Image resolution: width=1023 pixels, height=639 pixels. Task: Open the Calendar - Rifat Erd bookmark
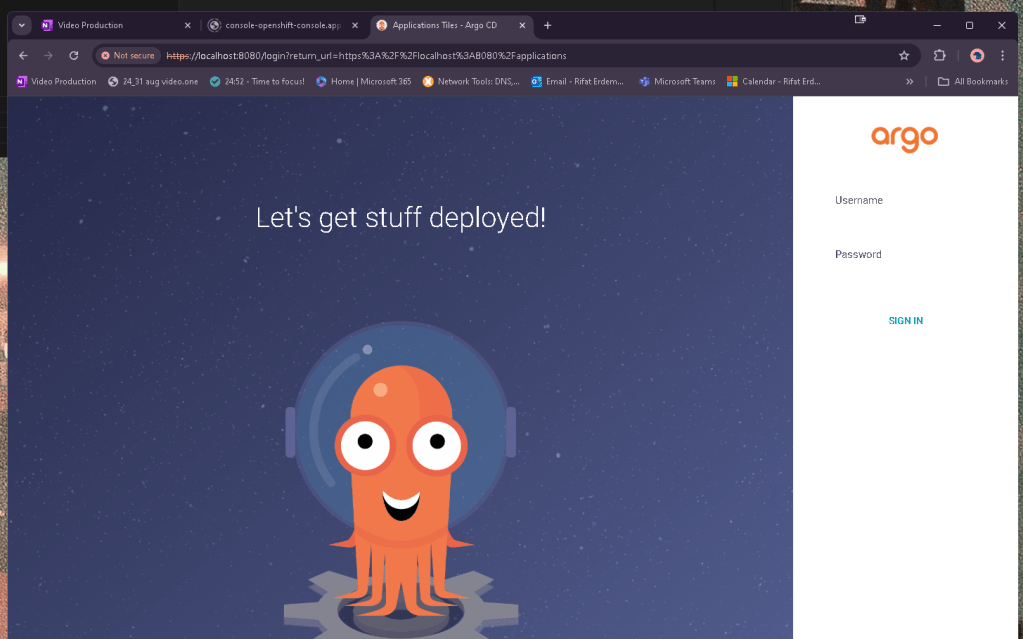pos(774,82)
